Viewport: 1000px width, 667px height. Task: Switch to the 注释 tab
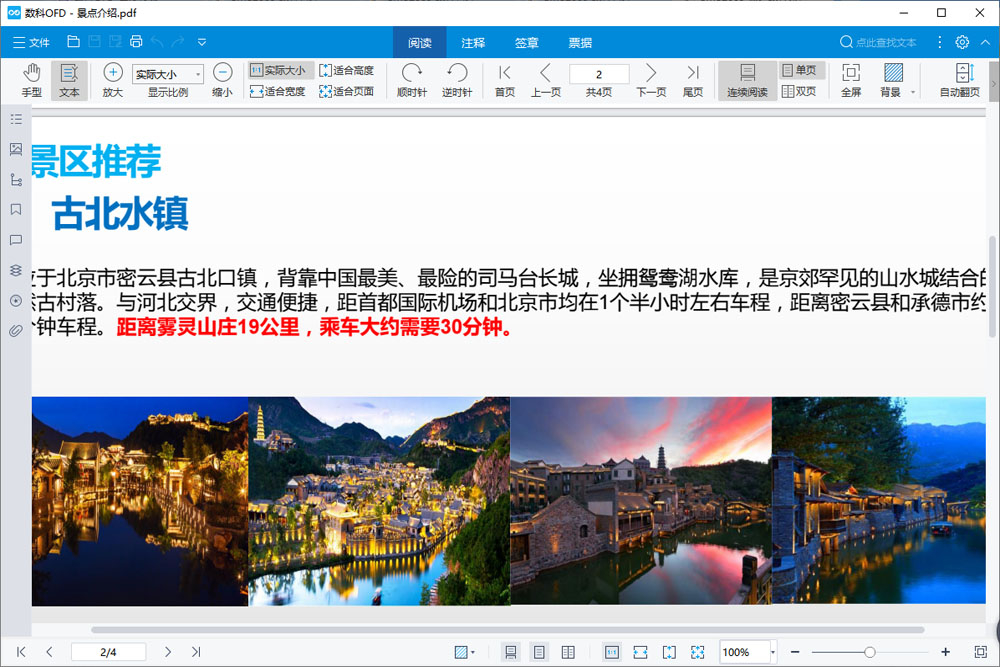click(x=473, y=43)
